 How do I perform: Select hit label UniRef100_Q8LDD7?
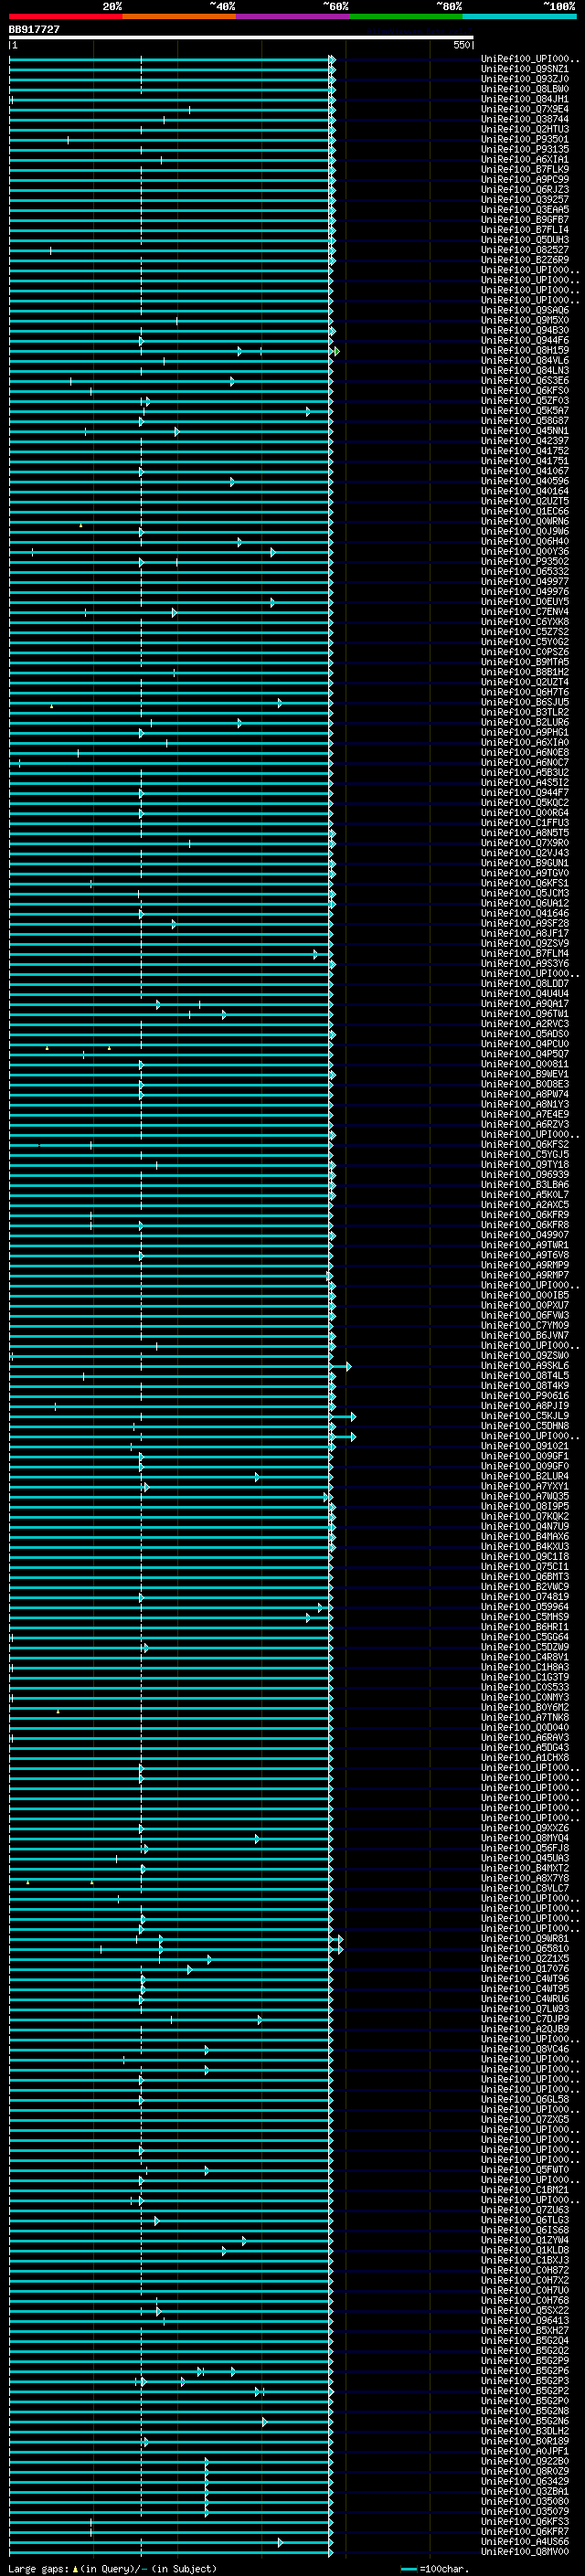[x=525, y=984]
